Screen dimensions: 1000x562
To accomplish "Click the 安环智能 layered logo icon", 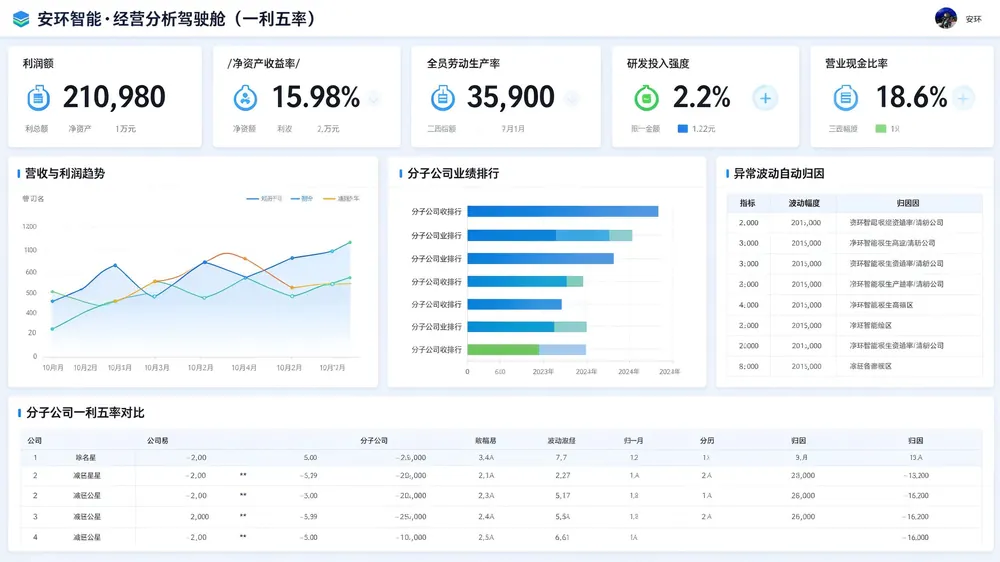I will [x=21, y=19].
